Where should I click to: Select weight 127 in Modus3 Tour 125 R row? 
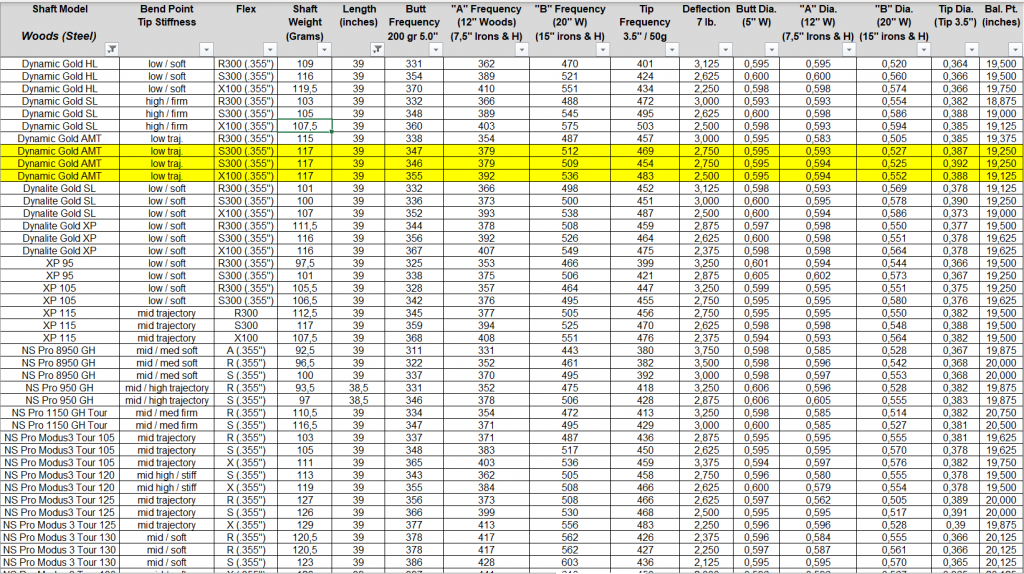[305, 500]
